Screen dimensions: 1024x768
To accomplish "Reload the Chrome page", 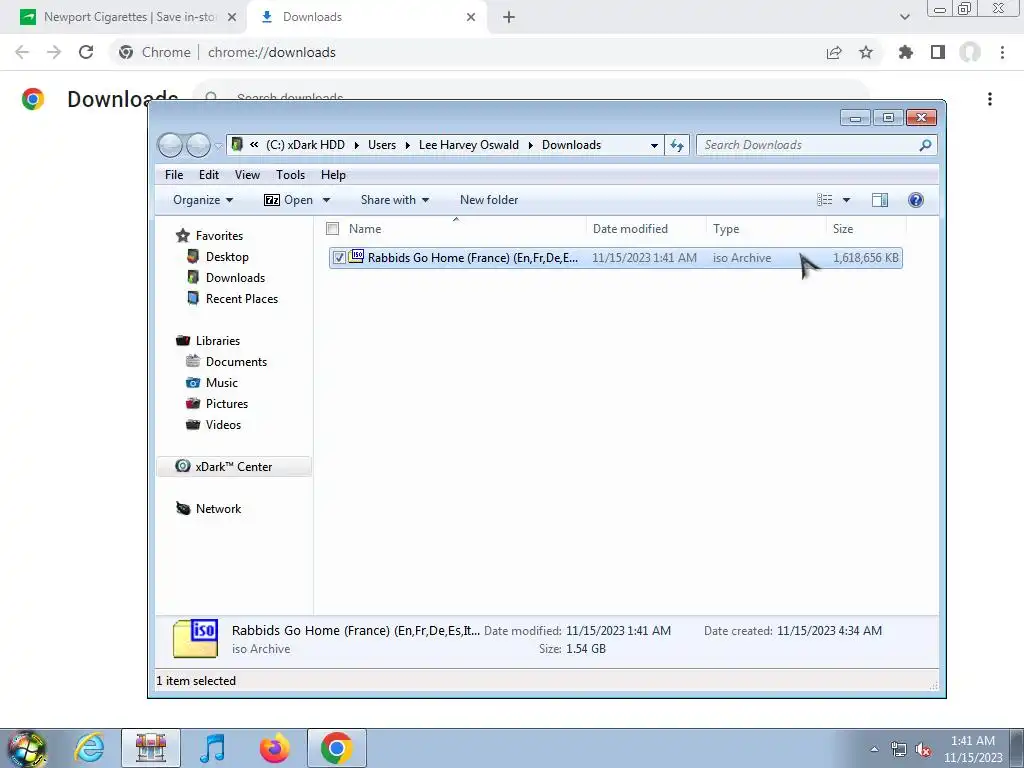I will click(86, 52).
